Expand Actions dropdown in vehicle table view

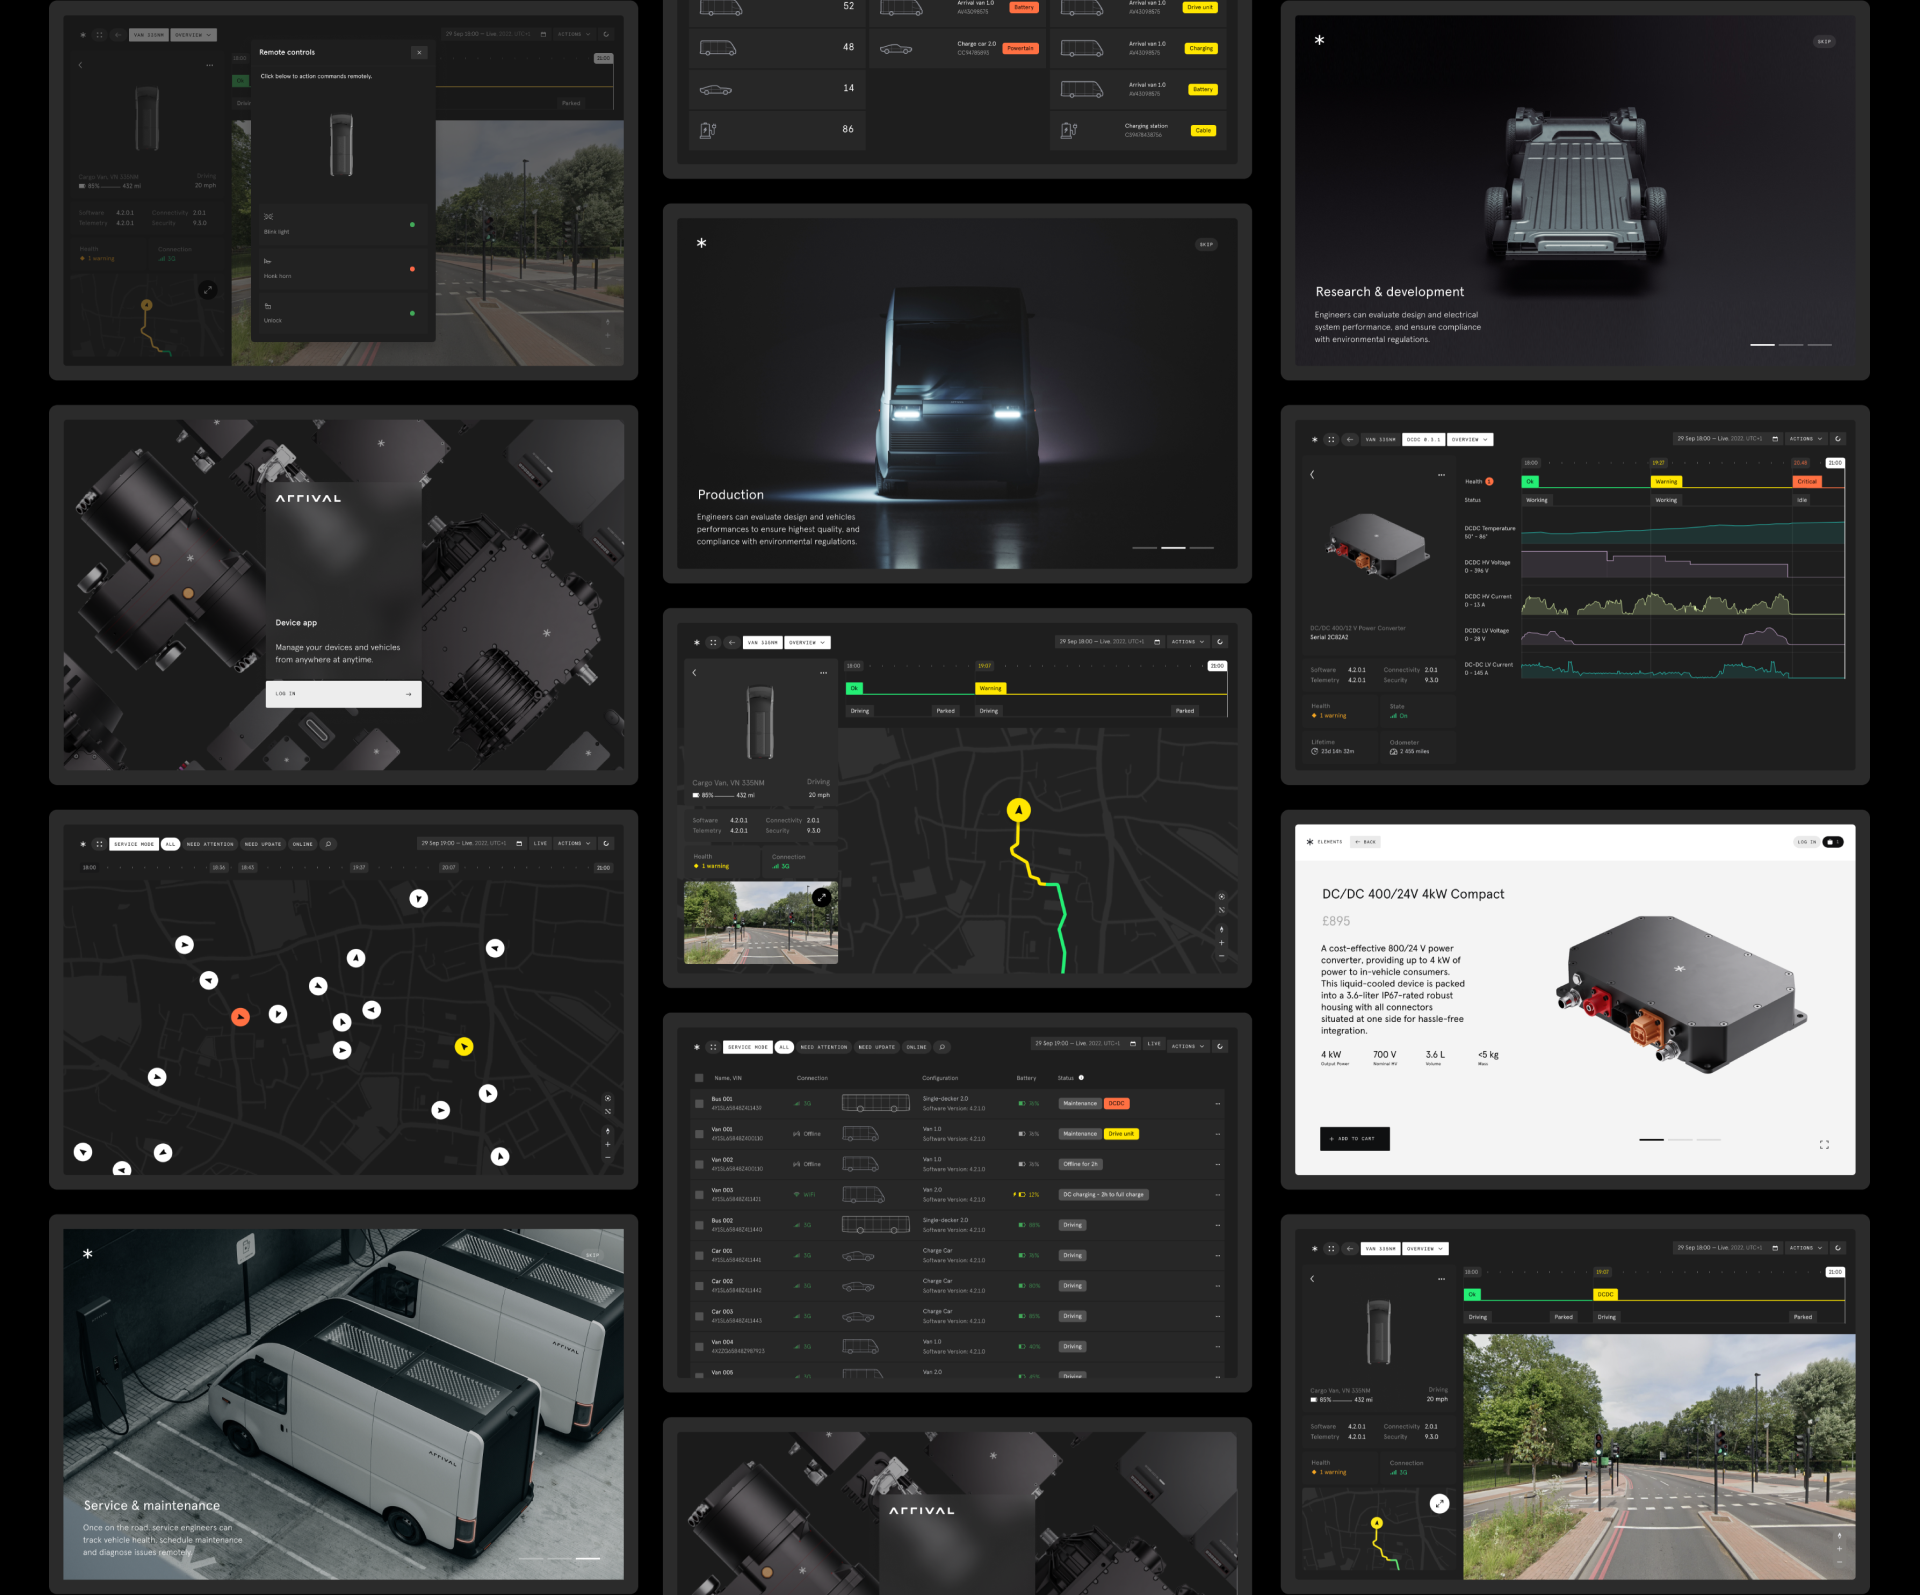click(1188, 1046)
